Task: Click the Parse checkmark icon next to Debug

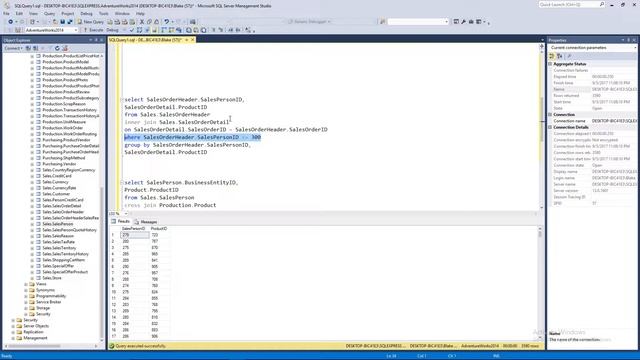Action: coord(131,30)
